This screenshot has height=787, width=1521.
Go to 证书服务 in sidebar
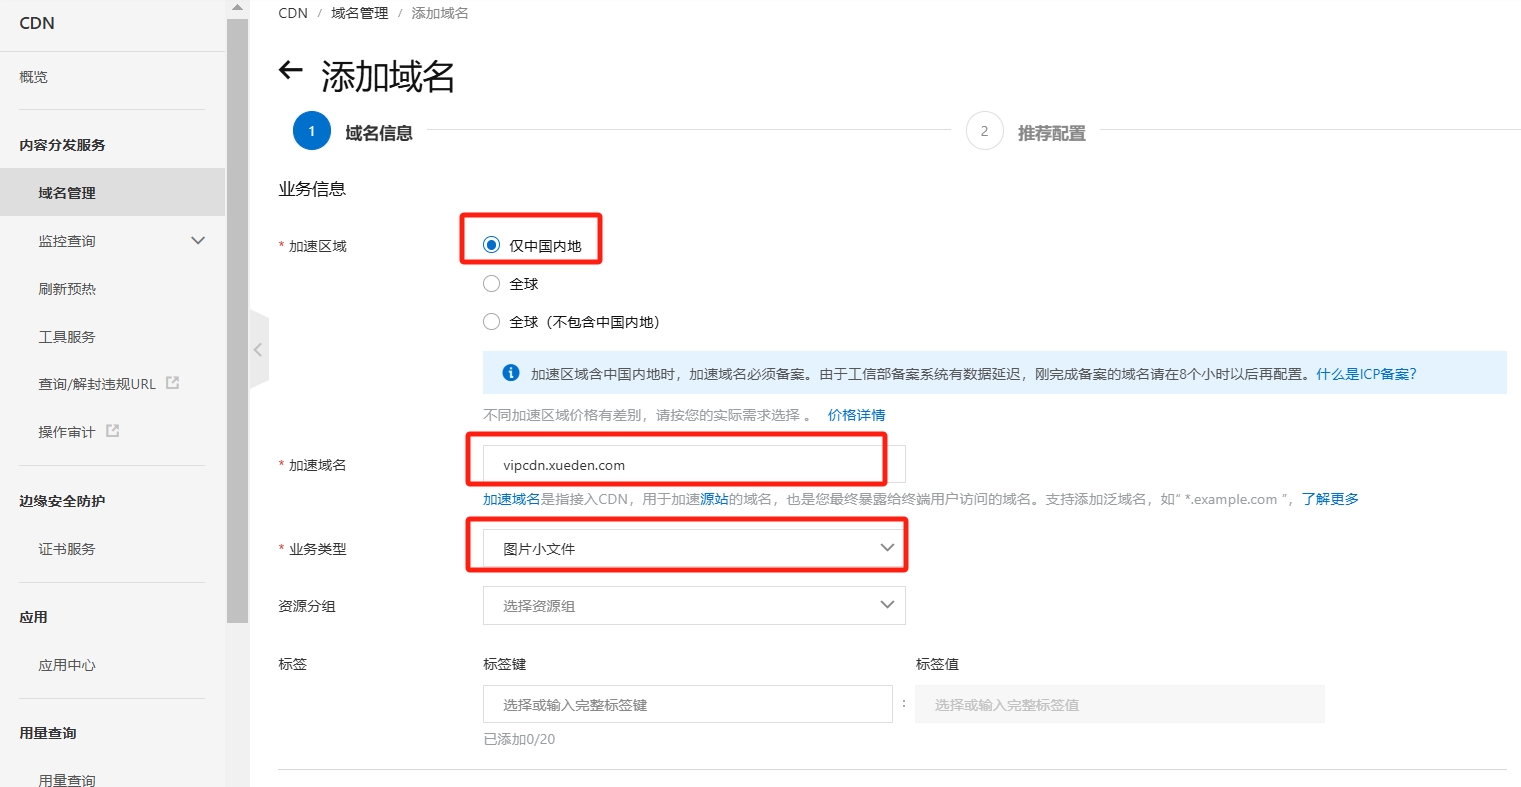coord(67,549)
